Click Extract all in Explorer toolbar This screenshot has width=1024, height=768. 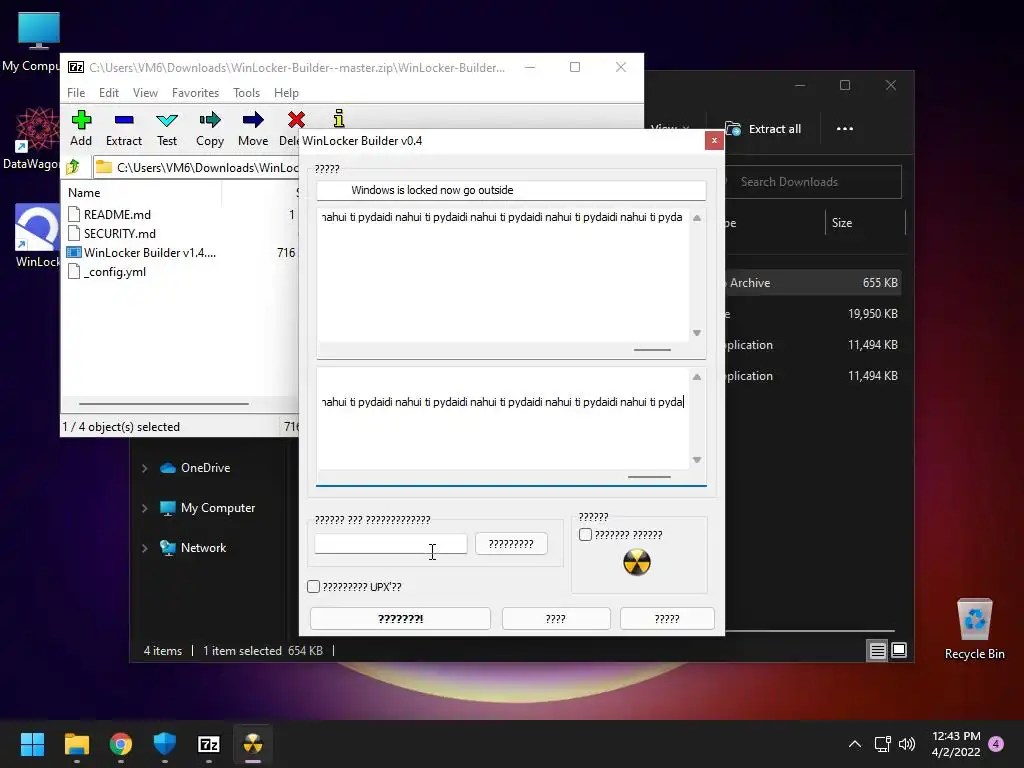tap(763, 129)
